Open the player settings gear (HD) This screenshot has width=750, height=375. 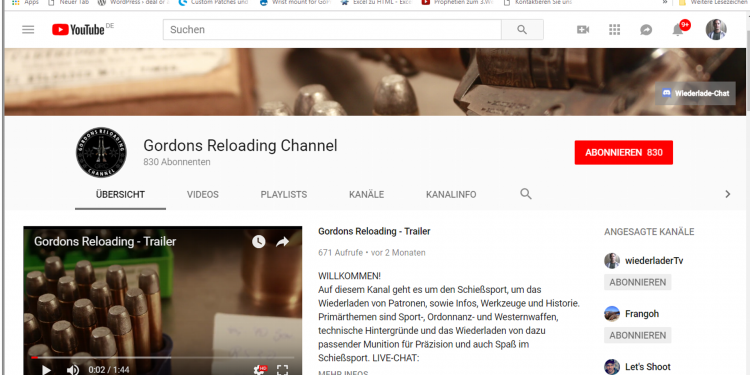(260, 370)
